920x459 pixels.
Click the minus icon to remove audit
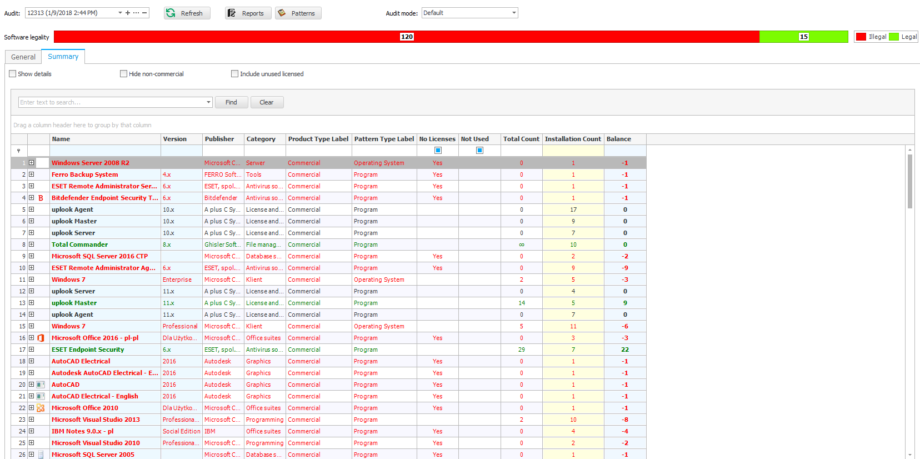pyautogui.click(x=144, y=12)
